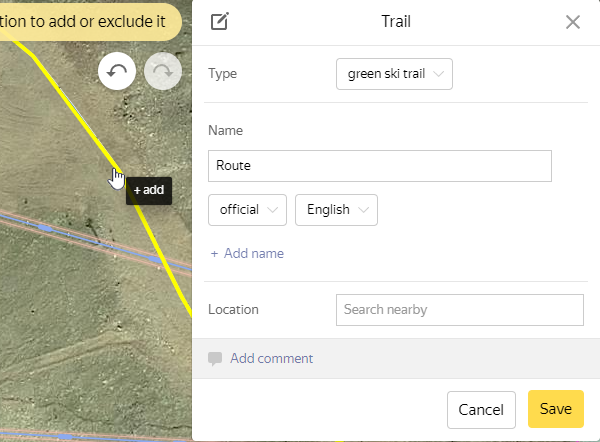The width and height of the screenshot is (600, 442).
Task: Click the speech bubble comment icon
Action: (x=215, y=359)
